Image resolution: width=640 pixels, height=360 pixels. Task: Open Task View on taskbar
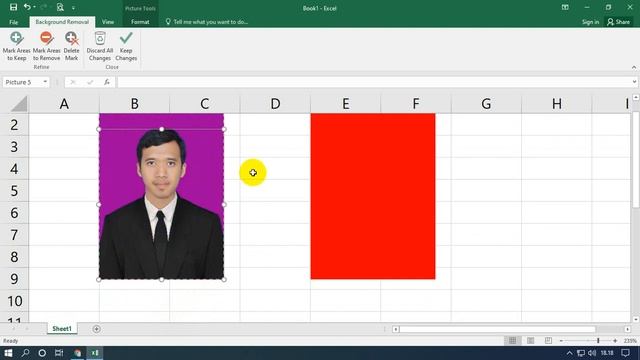(59, 353)
